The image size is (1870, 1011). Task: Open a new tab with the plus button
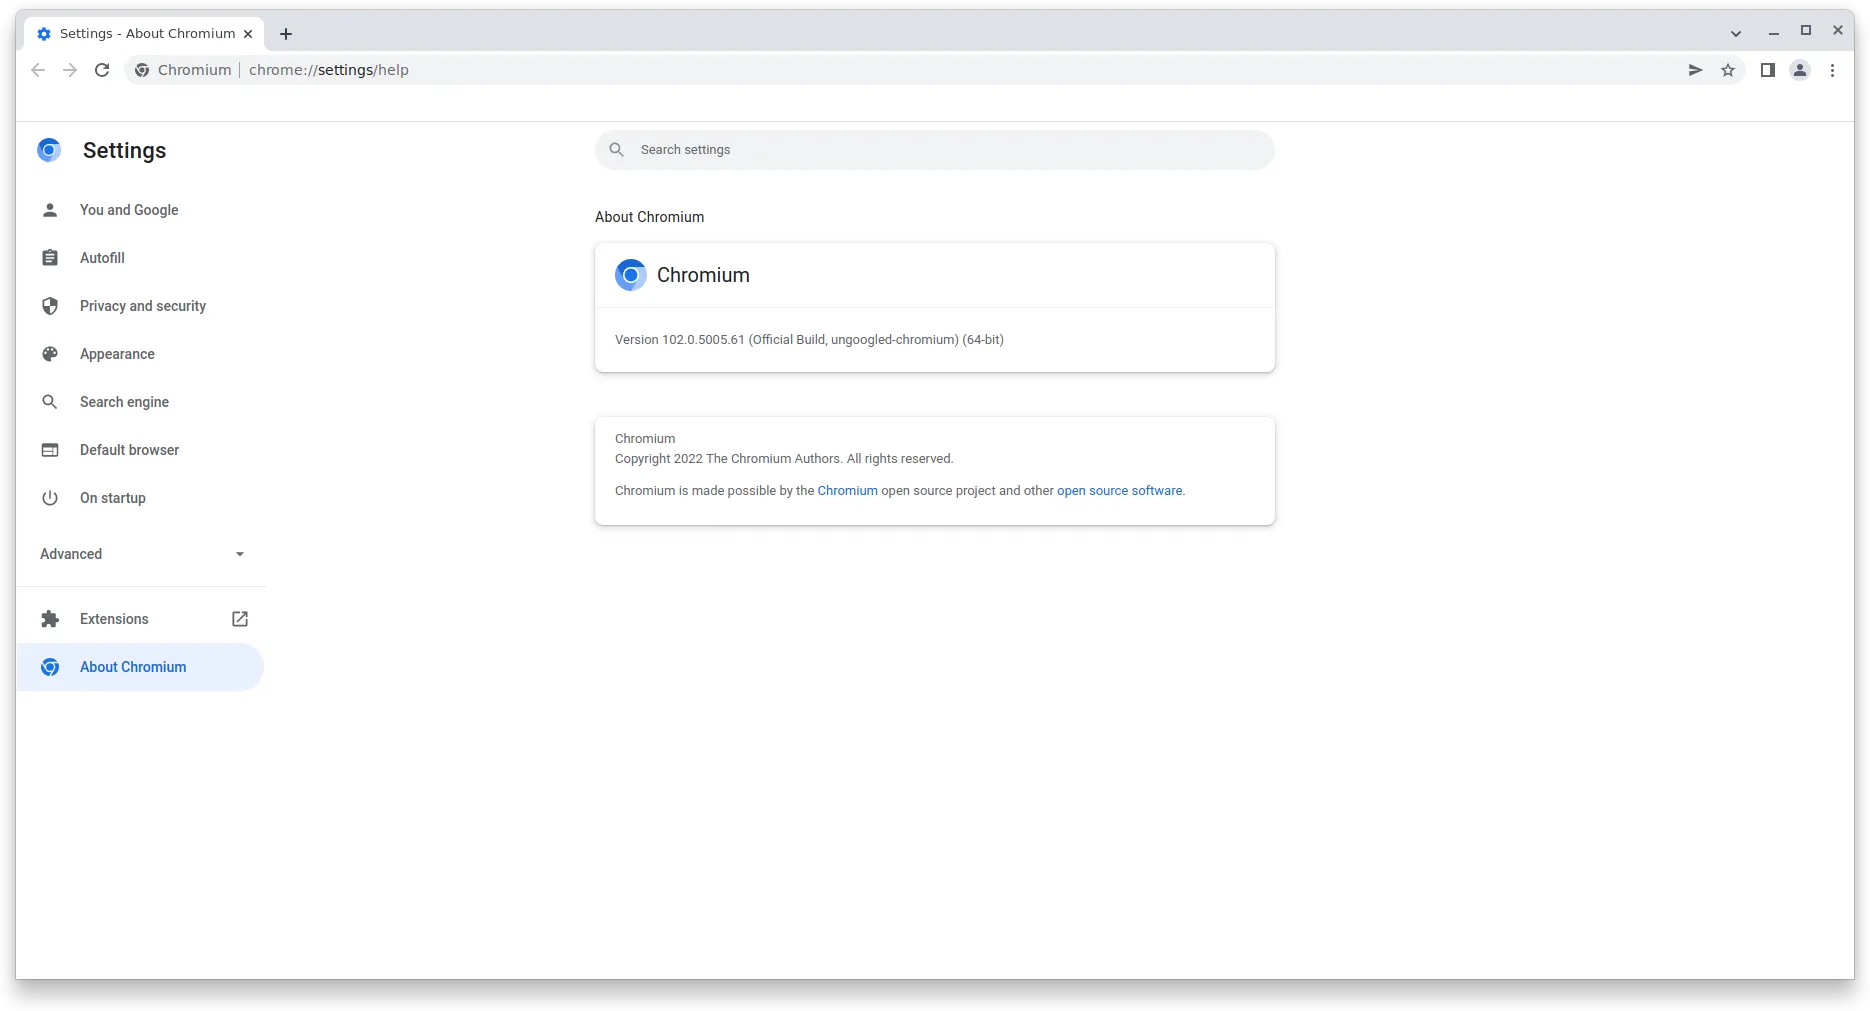tap(286, 34)
